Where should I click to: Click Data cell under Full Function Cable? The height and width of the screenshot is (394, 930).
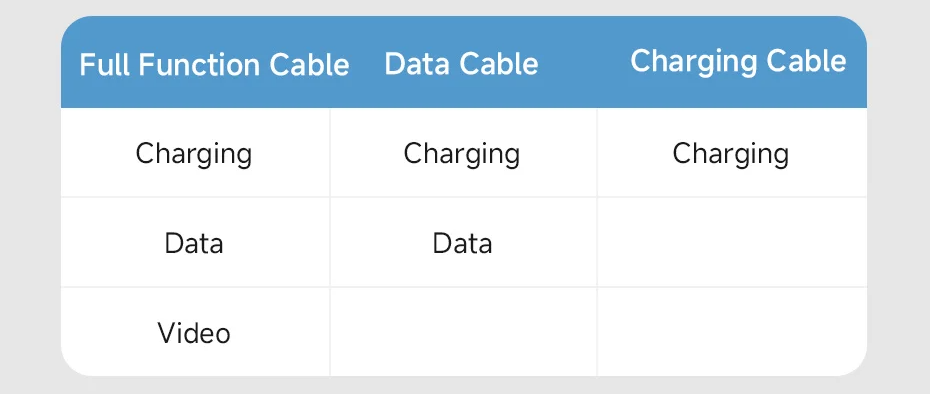click(x=194, y=243)
